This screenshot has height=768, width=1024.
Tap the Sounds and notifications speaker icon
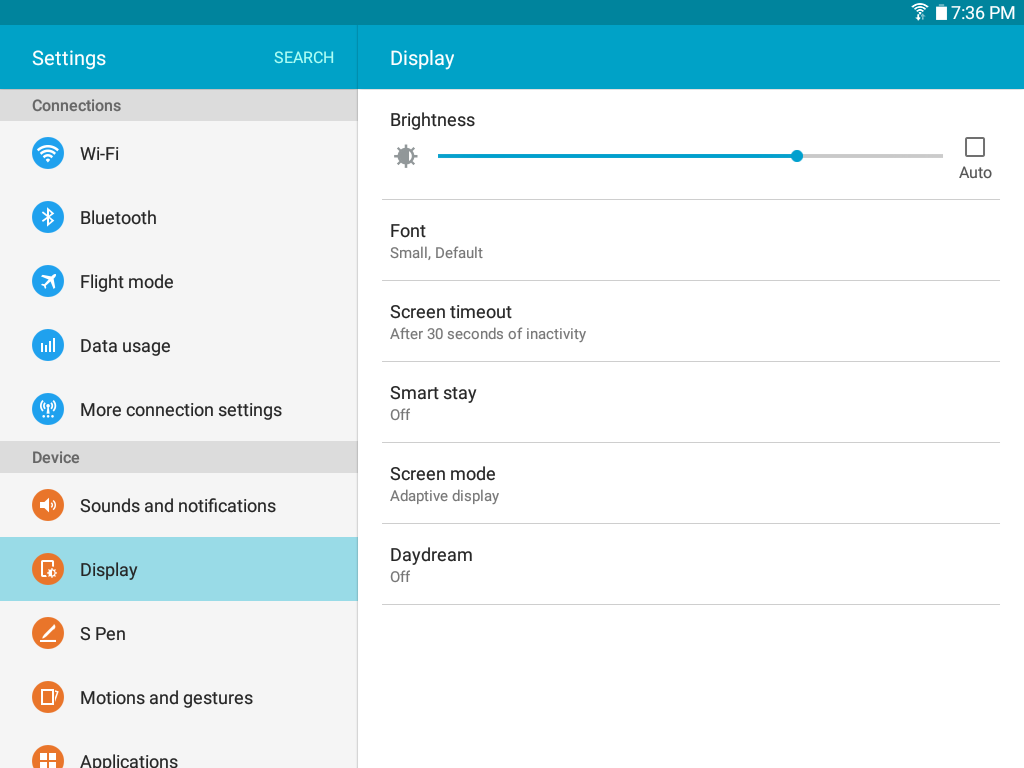(48, 505)
